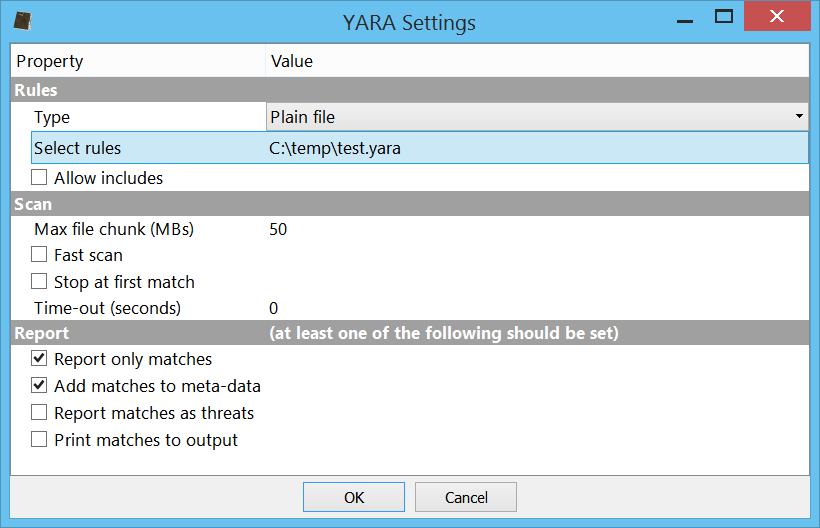This screenshot has width=820, height=528.
Task: Click the Cancel button
Action: [466, 497]
